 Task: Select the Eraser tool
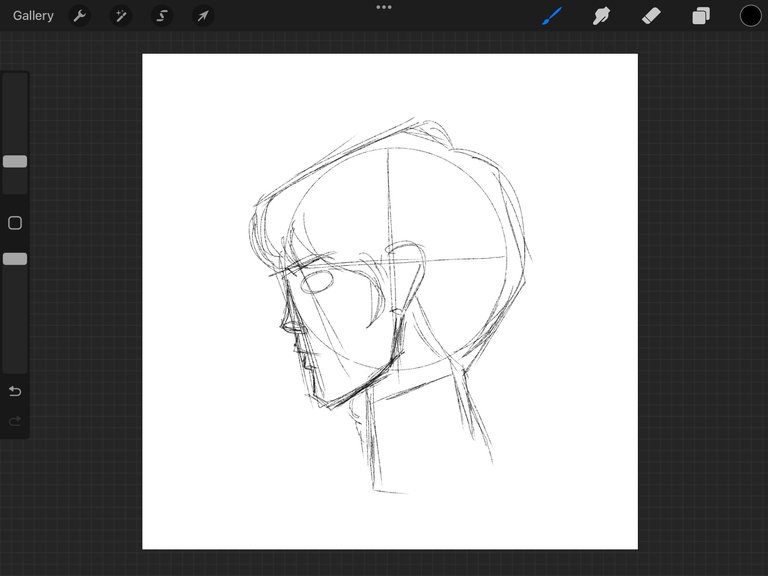[651, 16]
